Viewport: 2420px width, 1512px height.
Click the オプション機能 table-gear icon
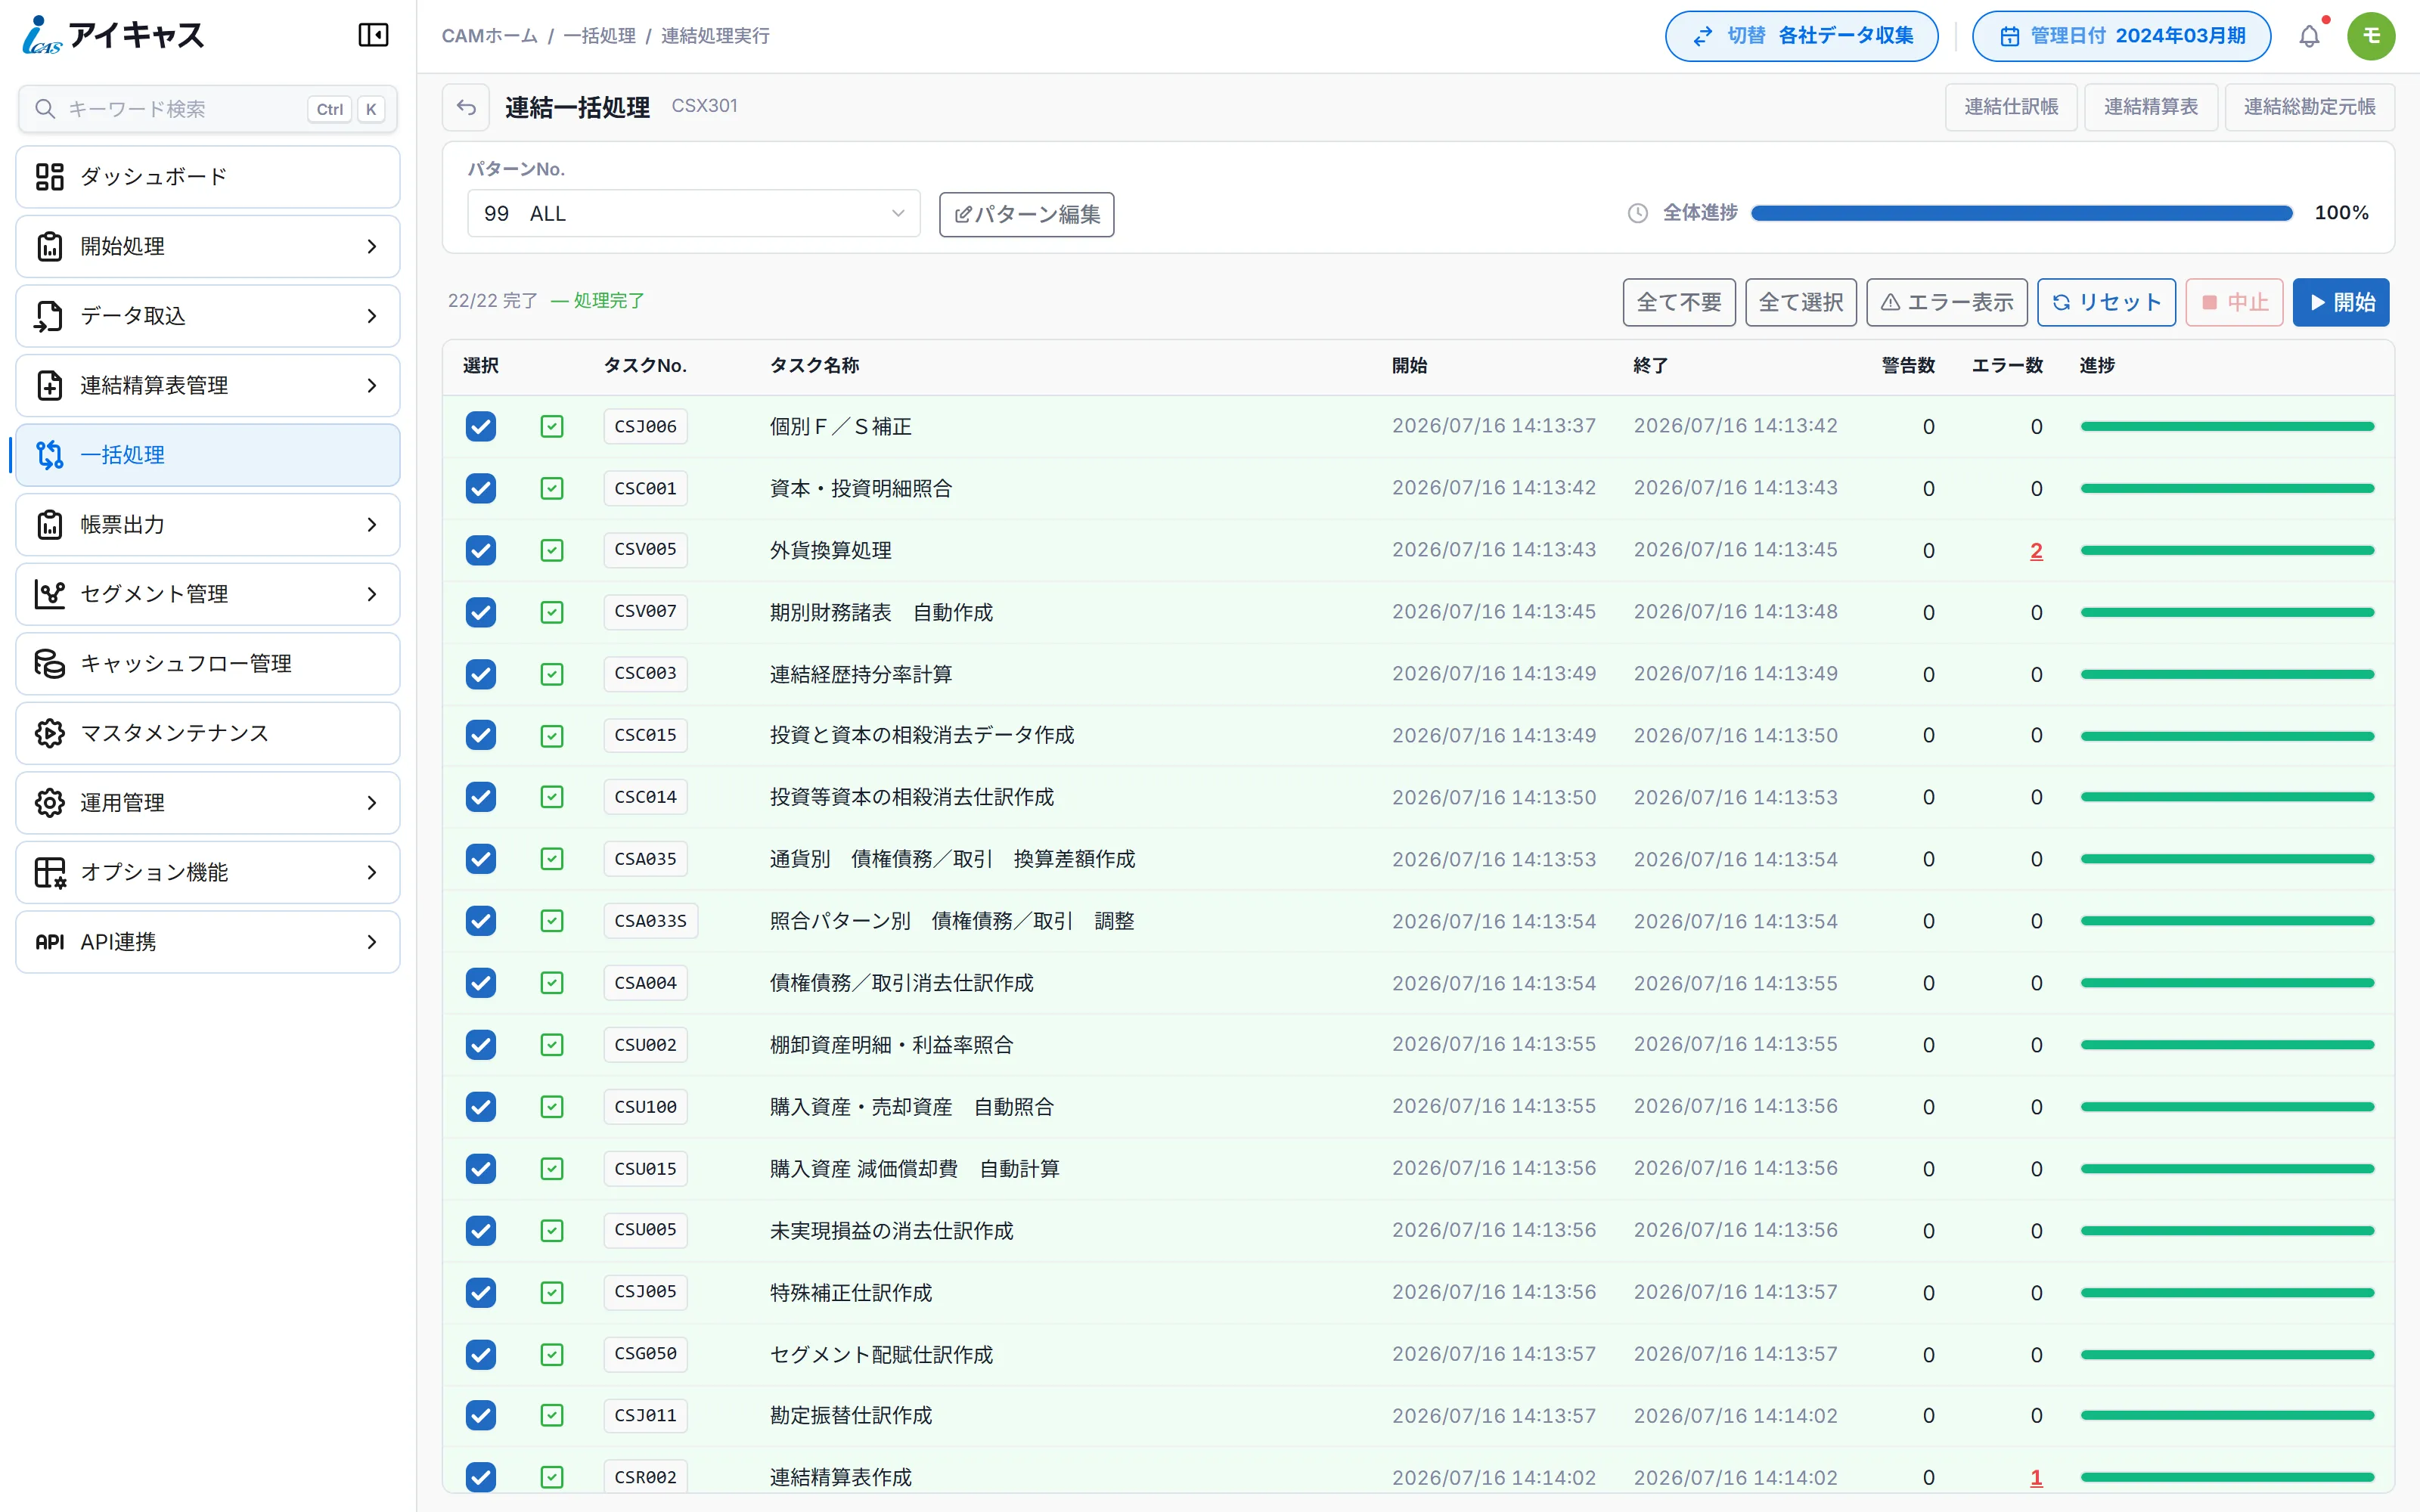[x=50, y=873]
